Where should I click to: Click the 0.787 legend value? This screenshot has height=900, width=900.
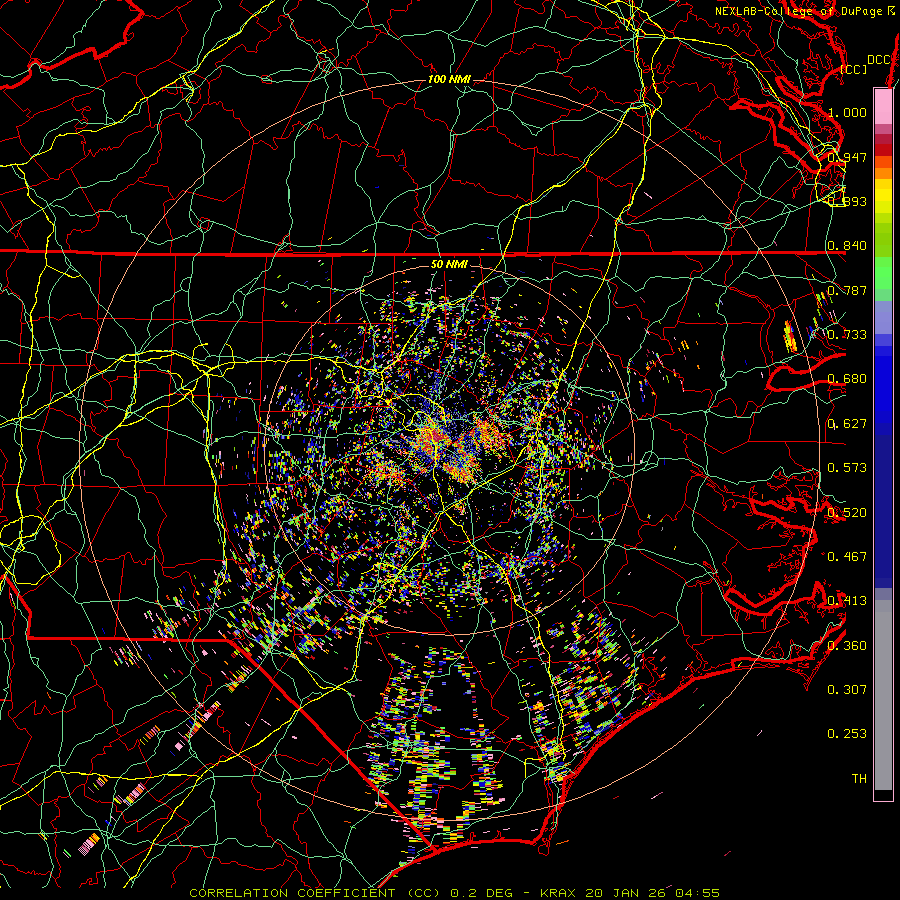coord(847,290)
